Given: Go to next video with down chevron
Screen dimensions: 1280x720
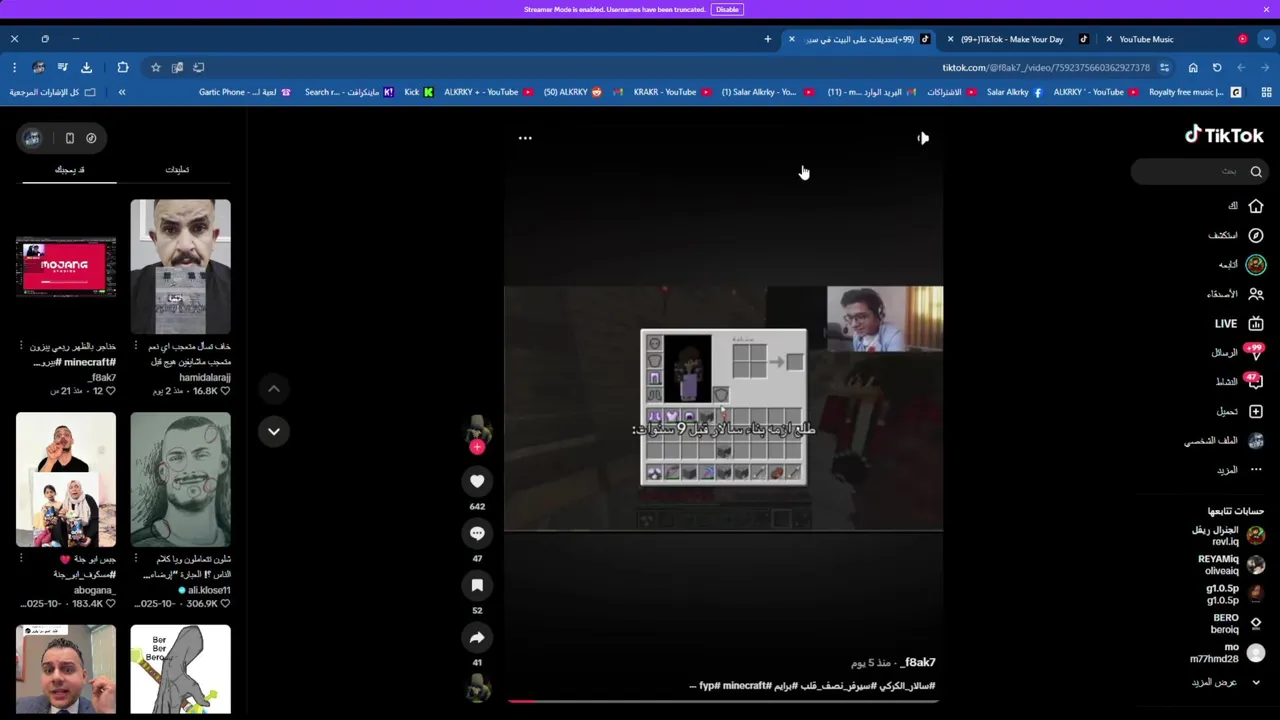Looking at the screenshot, I should (x=273, y=431).
